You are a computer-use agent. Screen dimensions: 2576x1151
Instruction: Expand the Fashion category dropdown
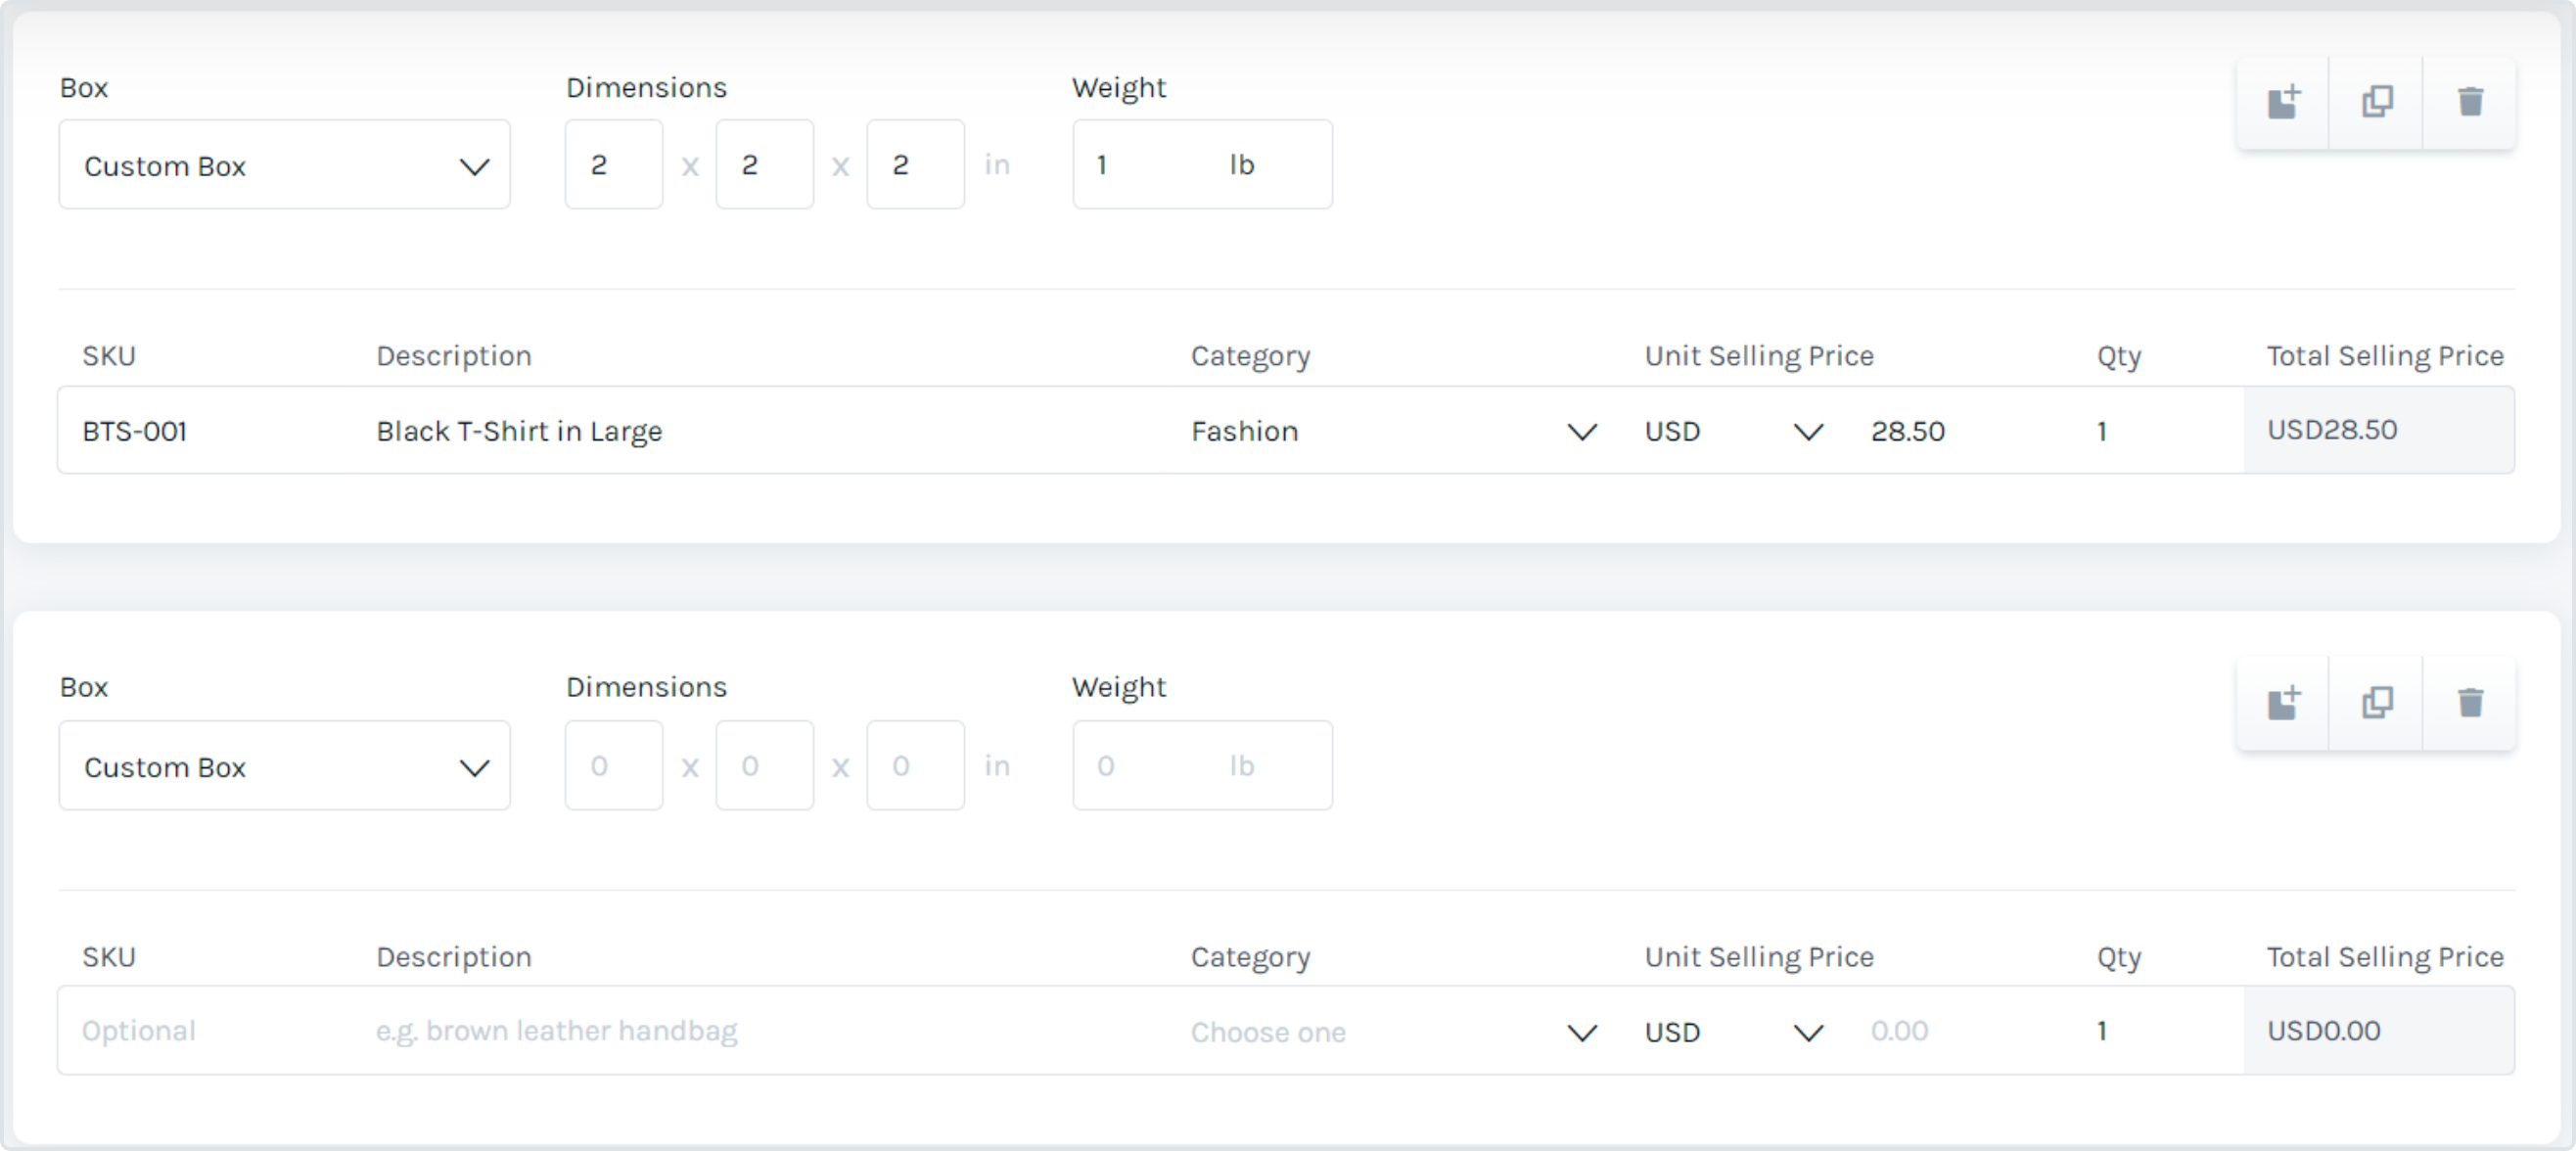[1394, 431]
